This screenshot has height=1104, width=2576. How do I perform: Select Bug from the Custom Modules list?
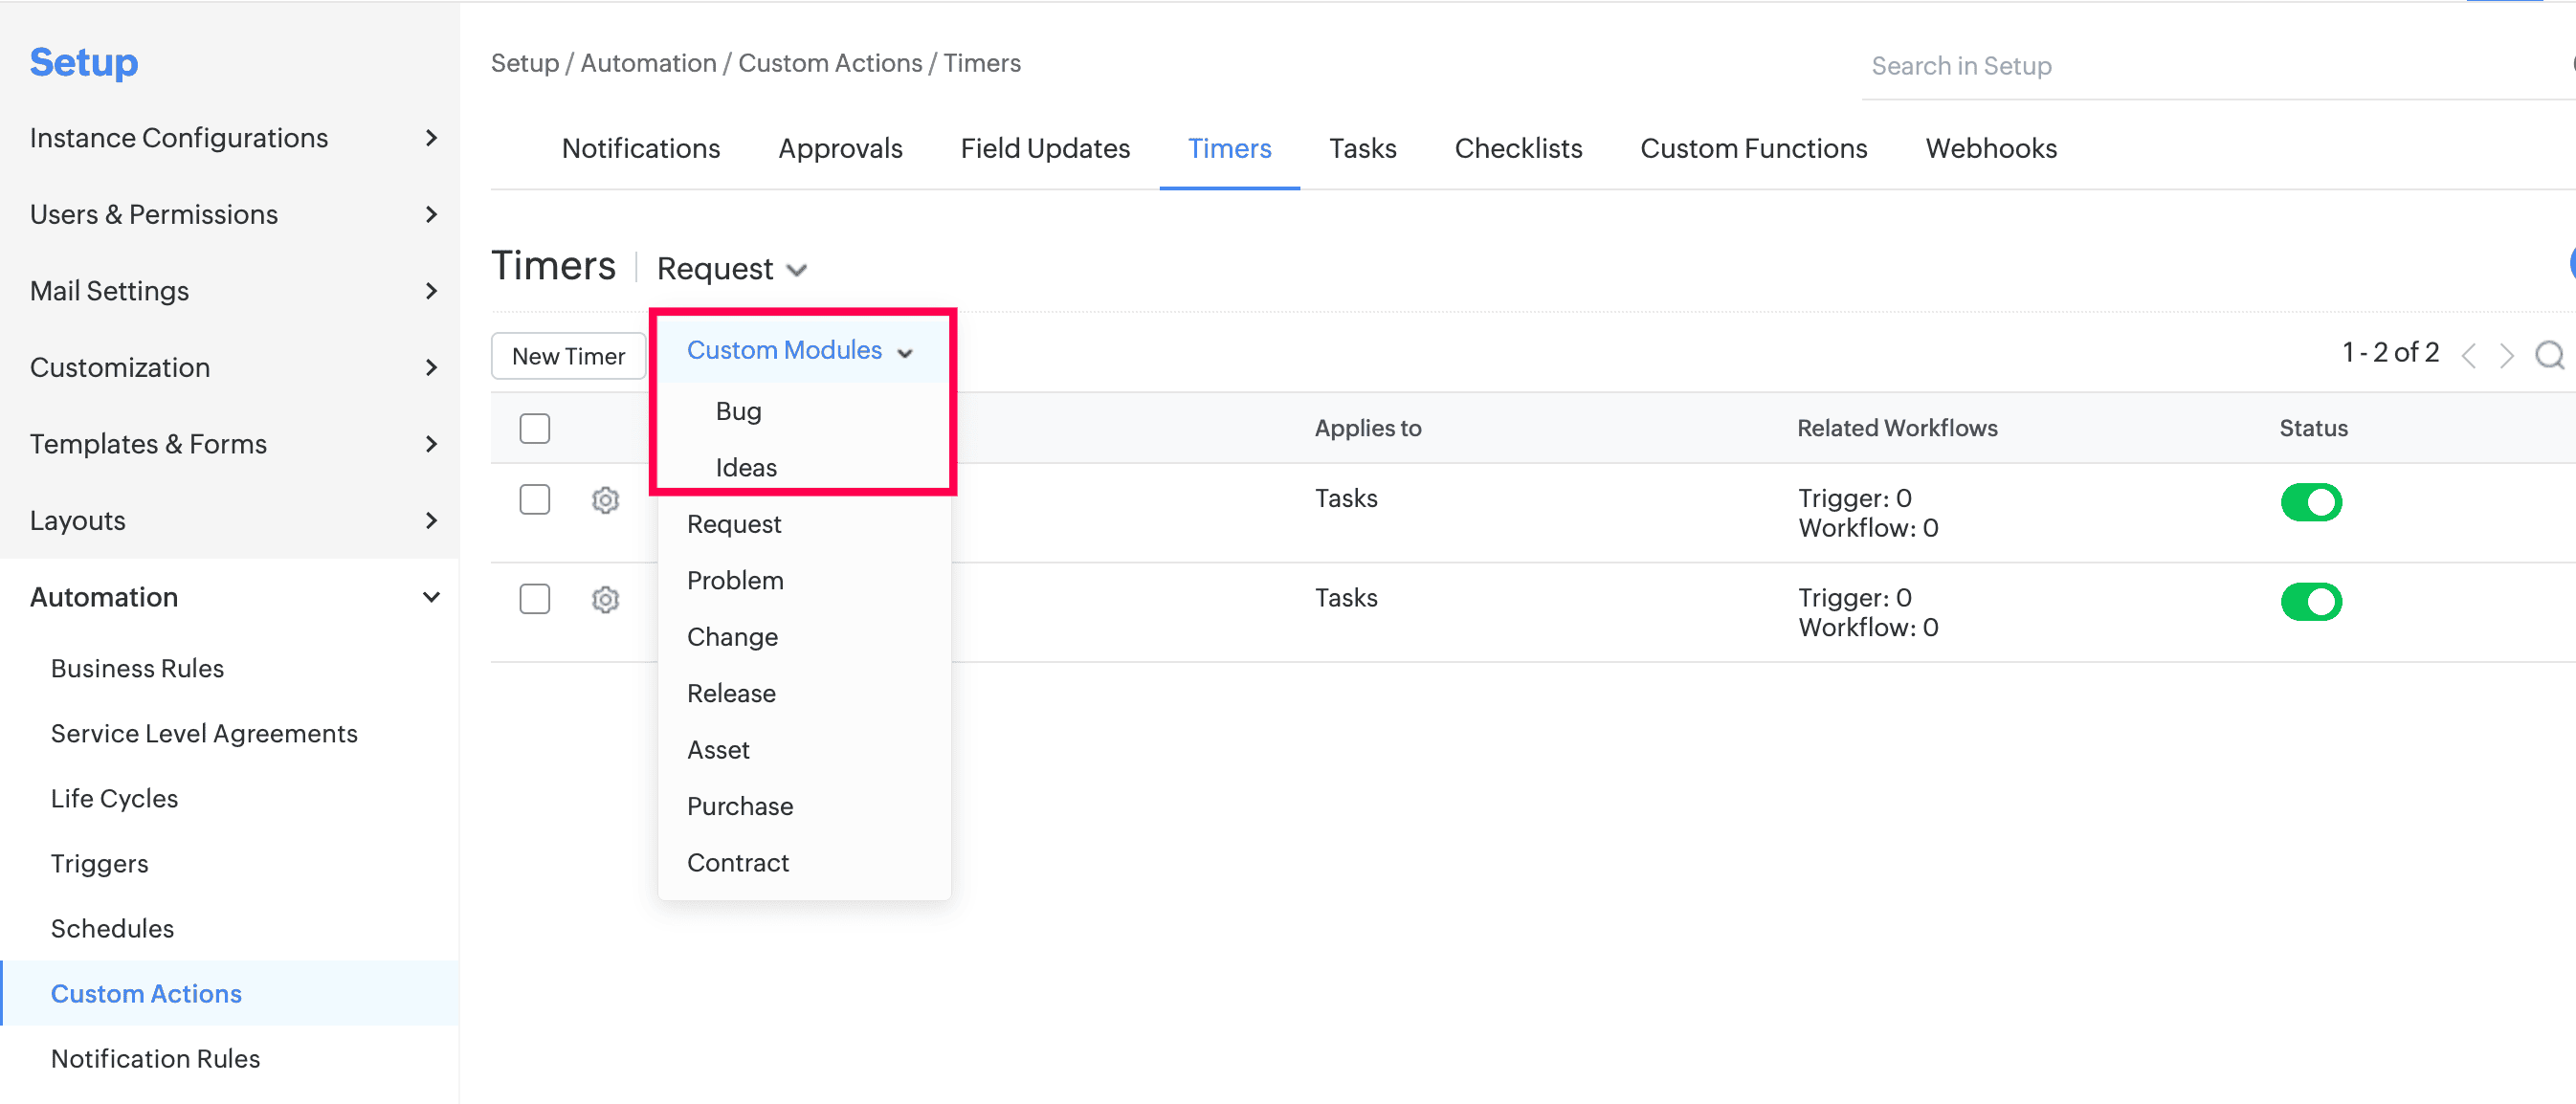738,411
